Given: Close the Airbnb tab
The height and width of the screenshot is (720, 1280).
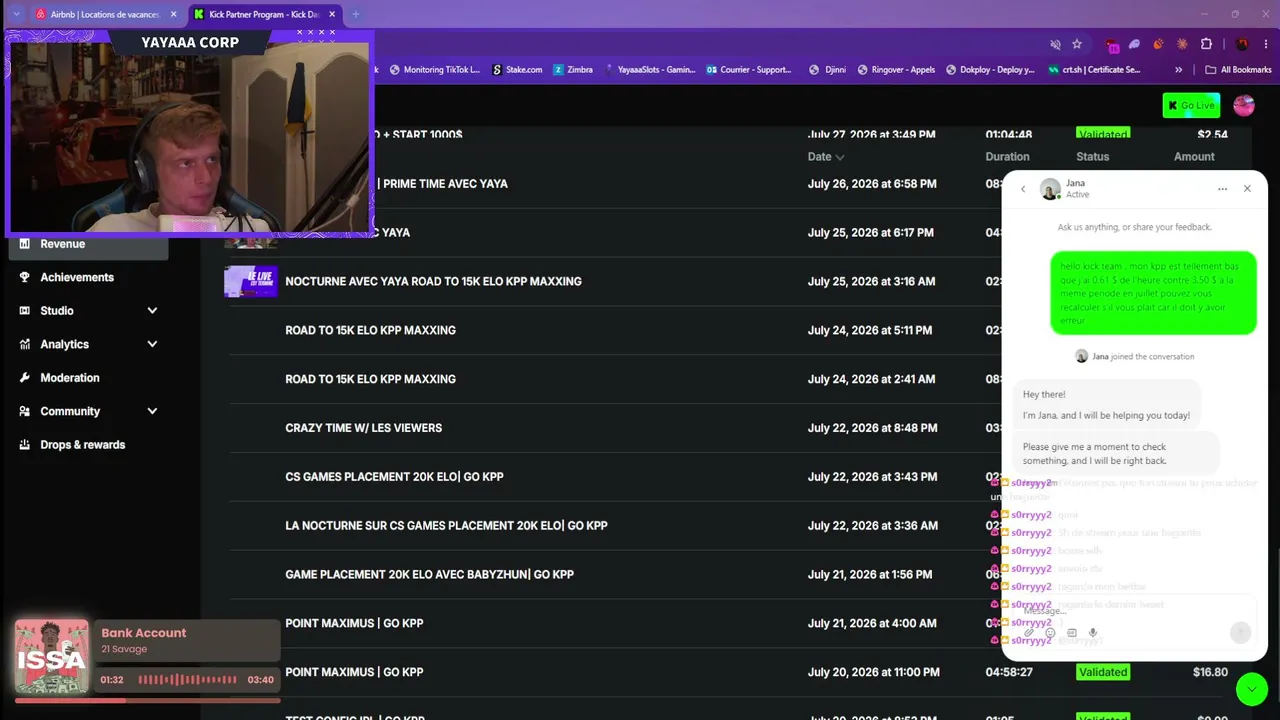Looking at the screenshot, I should coord(174,14).
